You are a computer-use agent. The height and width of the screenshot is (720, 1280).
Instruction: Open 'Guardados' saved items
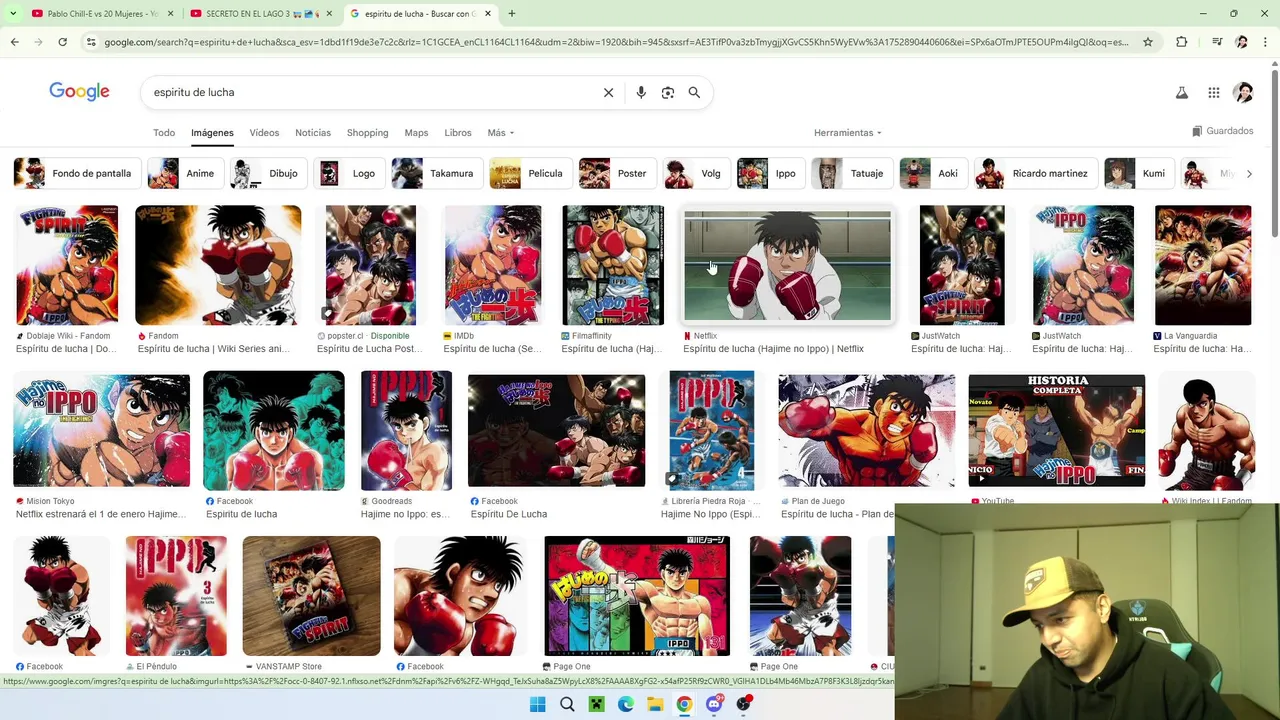coord(1223,131)
